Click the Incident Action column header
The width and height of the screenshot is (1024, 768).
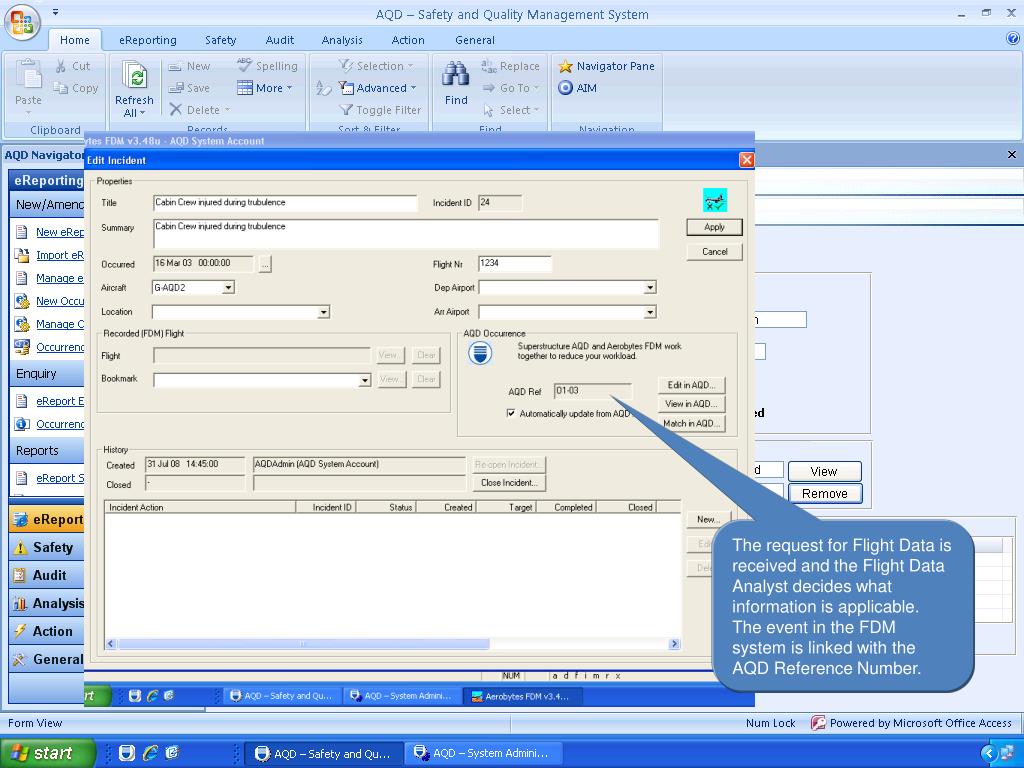click(x=200, y=507)
